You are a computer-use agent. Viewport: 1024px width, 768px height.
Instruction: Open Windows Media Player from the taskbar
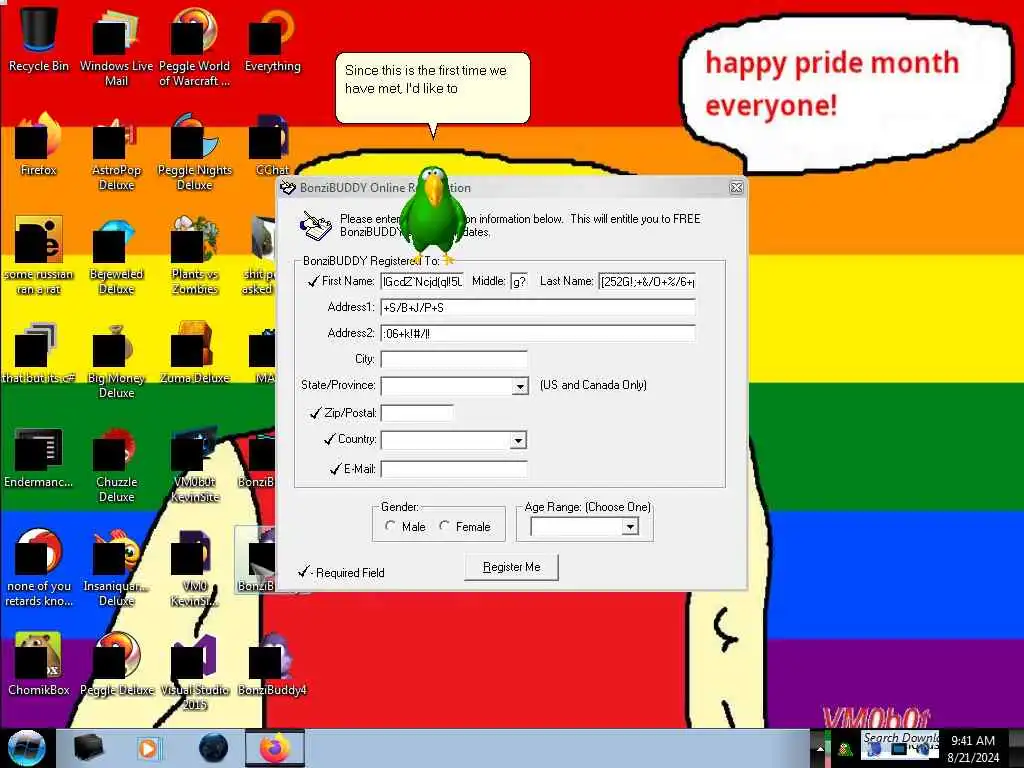[x=149, y=748]
